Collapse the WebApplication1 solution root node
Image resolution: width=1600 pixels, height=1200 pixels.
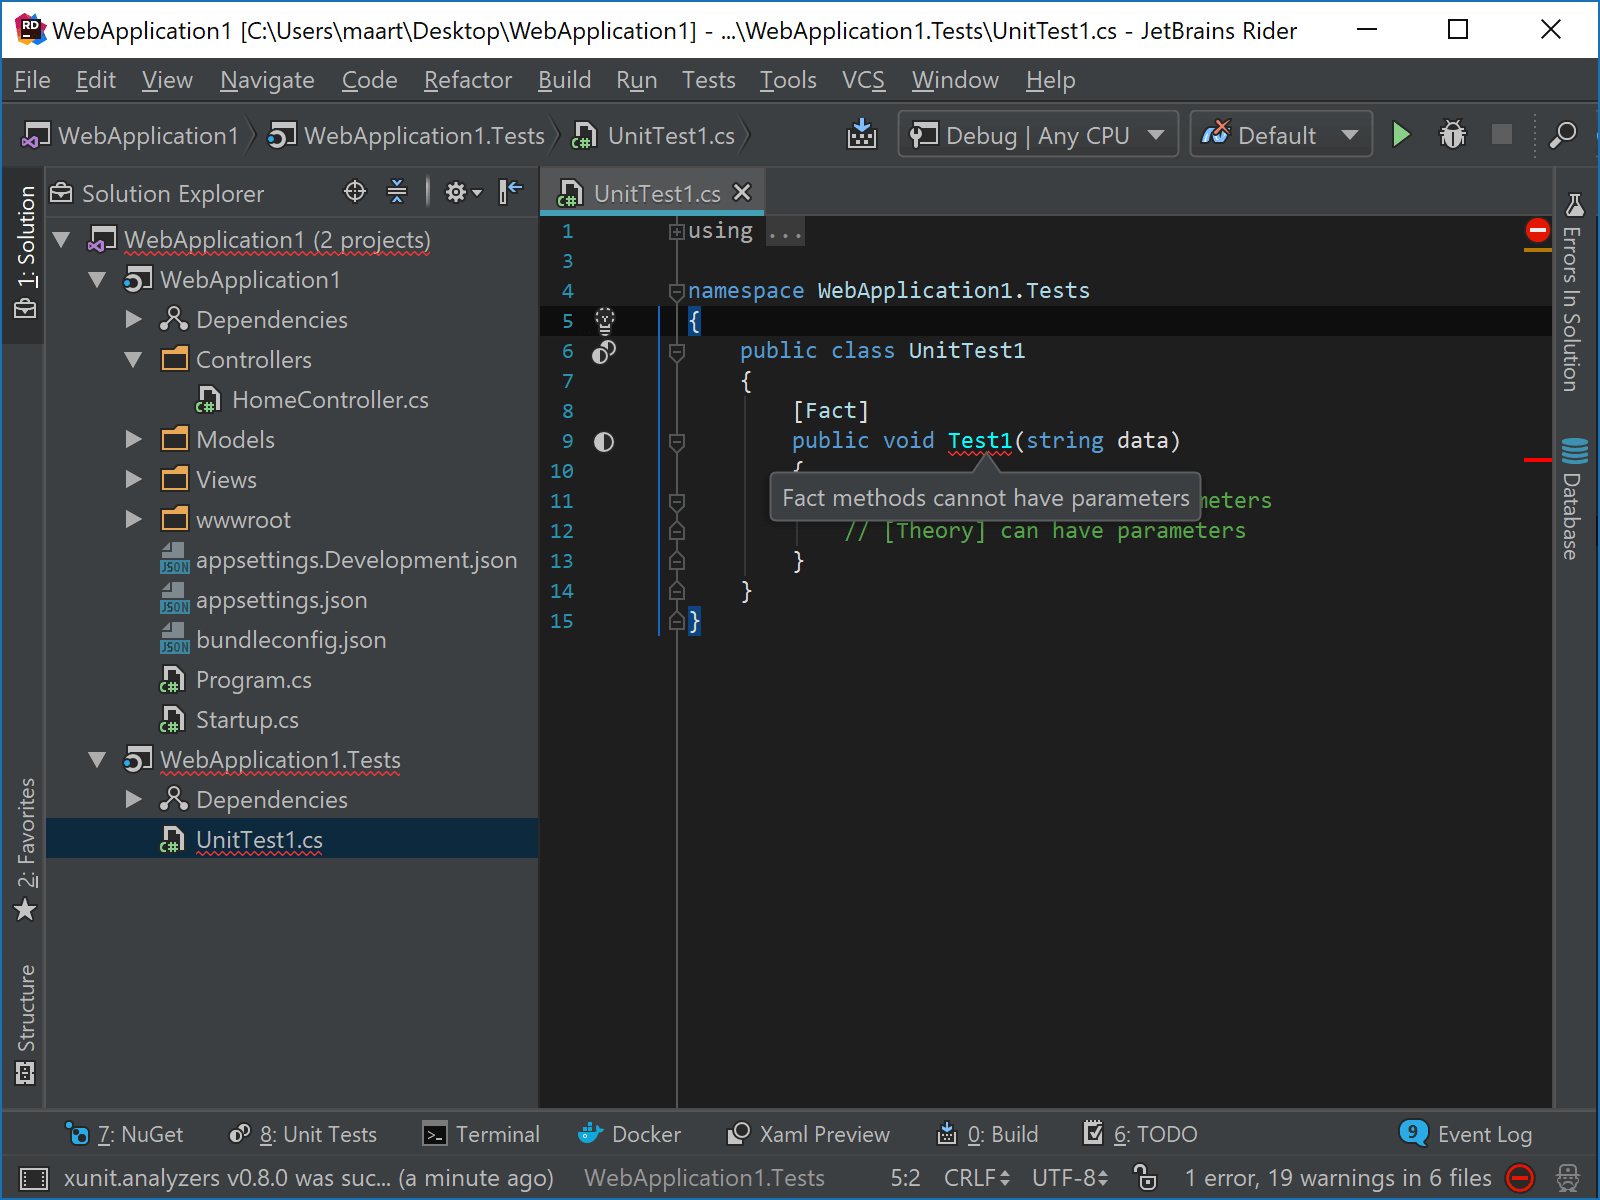tap(62, 240)
